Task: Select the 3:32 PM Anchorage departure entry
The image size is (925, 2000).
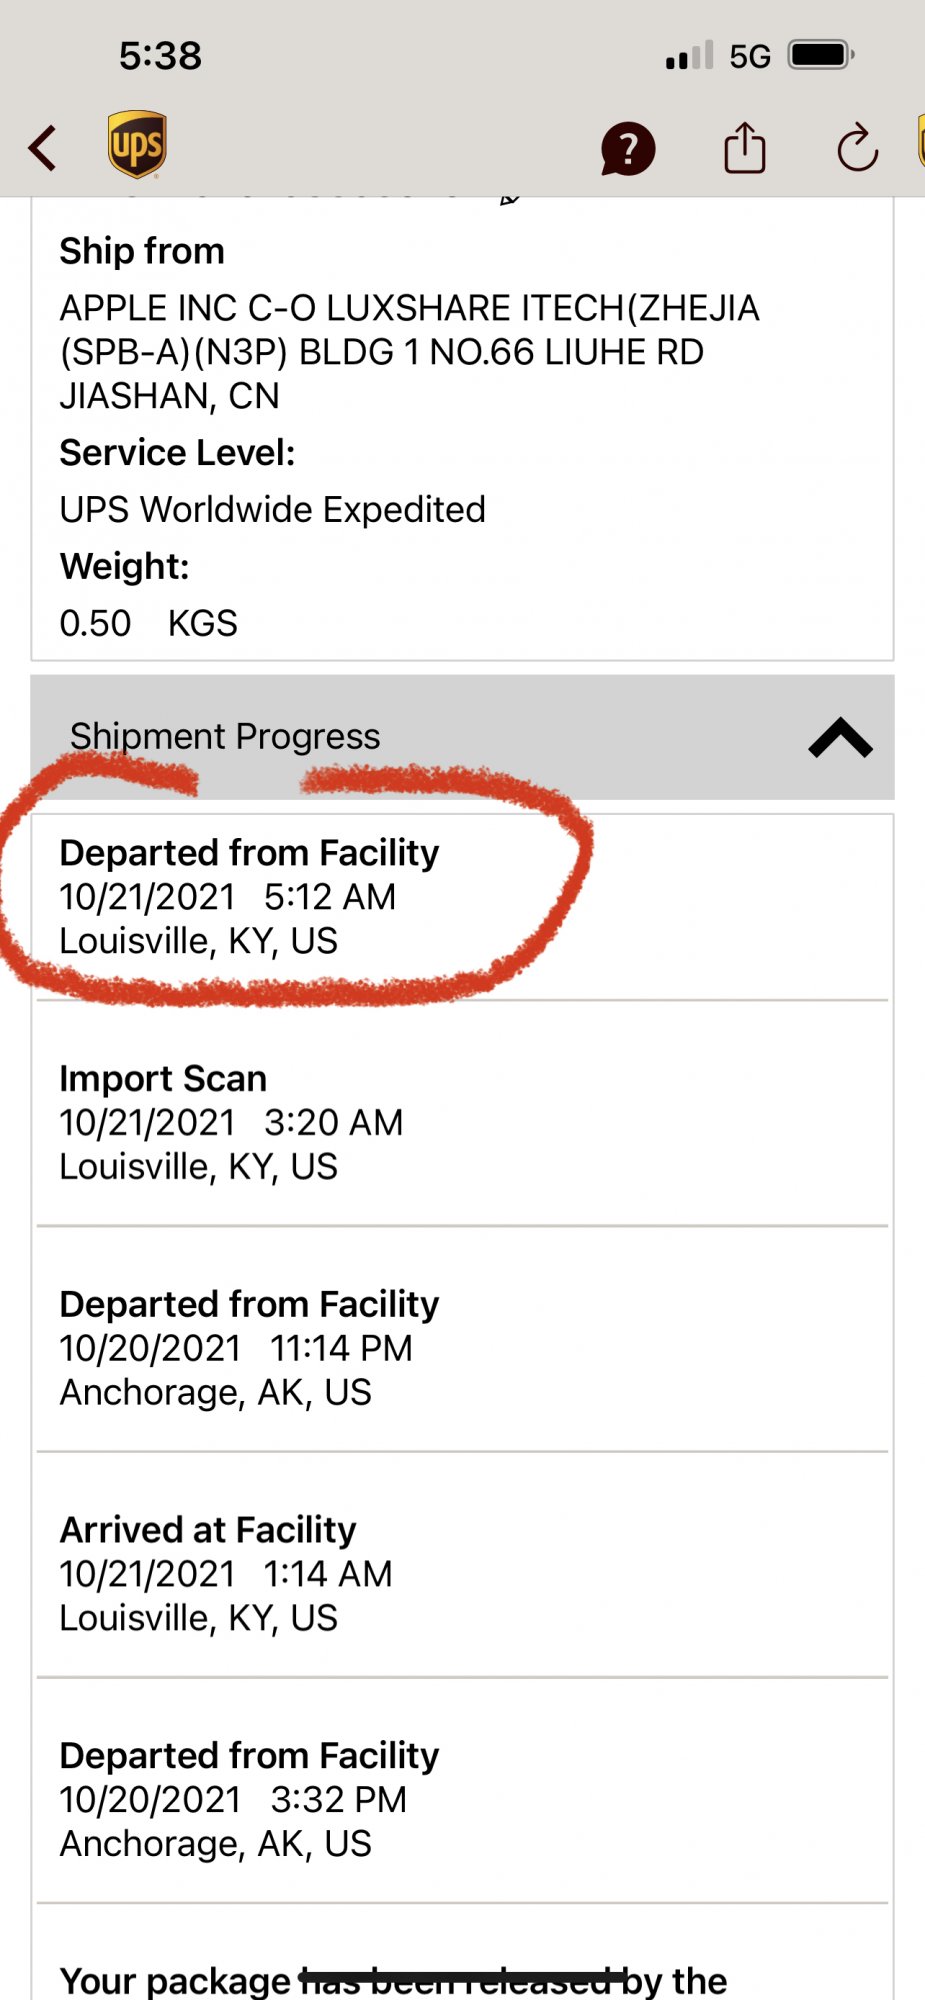Action: tap(250, 1799)
